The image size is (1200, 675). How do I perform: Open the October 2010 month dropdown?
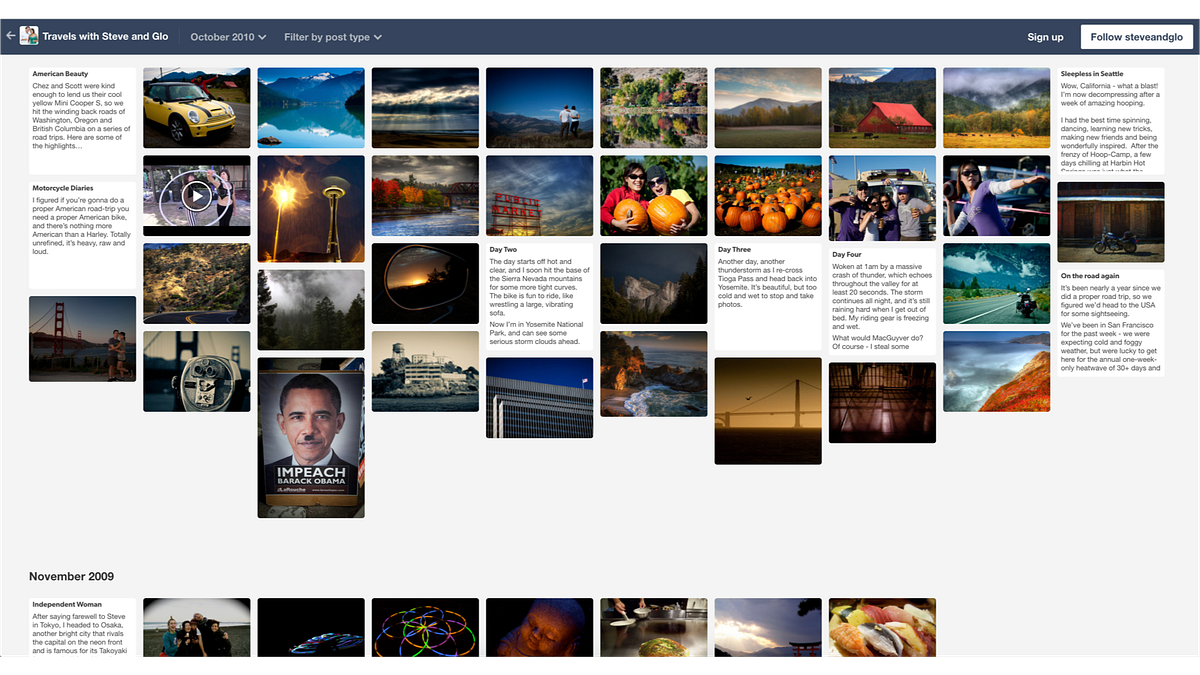click(x=228, y=37)
